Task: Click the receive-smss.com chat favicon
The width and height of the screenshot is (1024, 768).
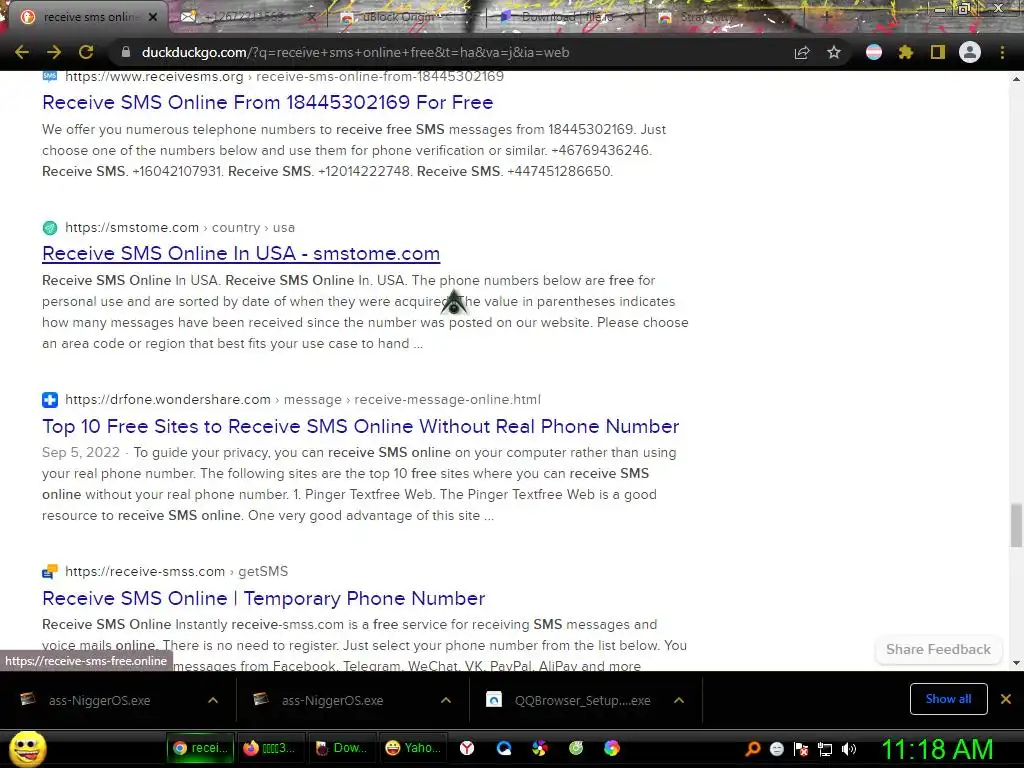Action: coord(50,571)
